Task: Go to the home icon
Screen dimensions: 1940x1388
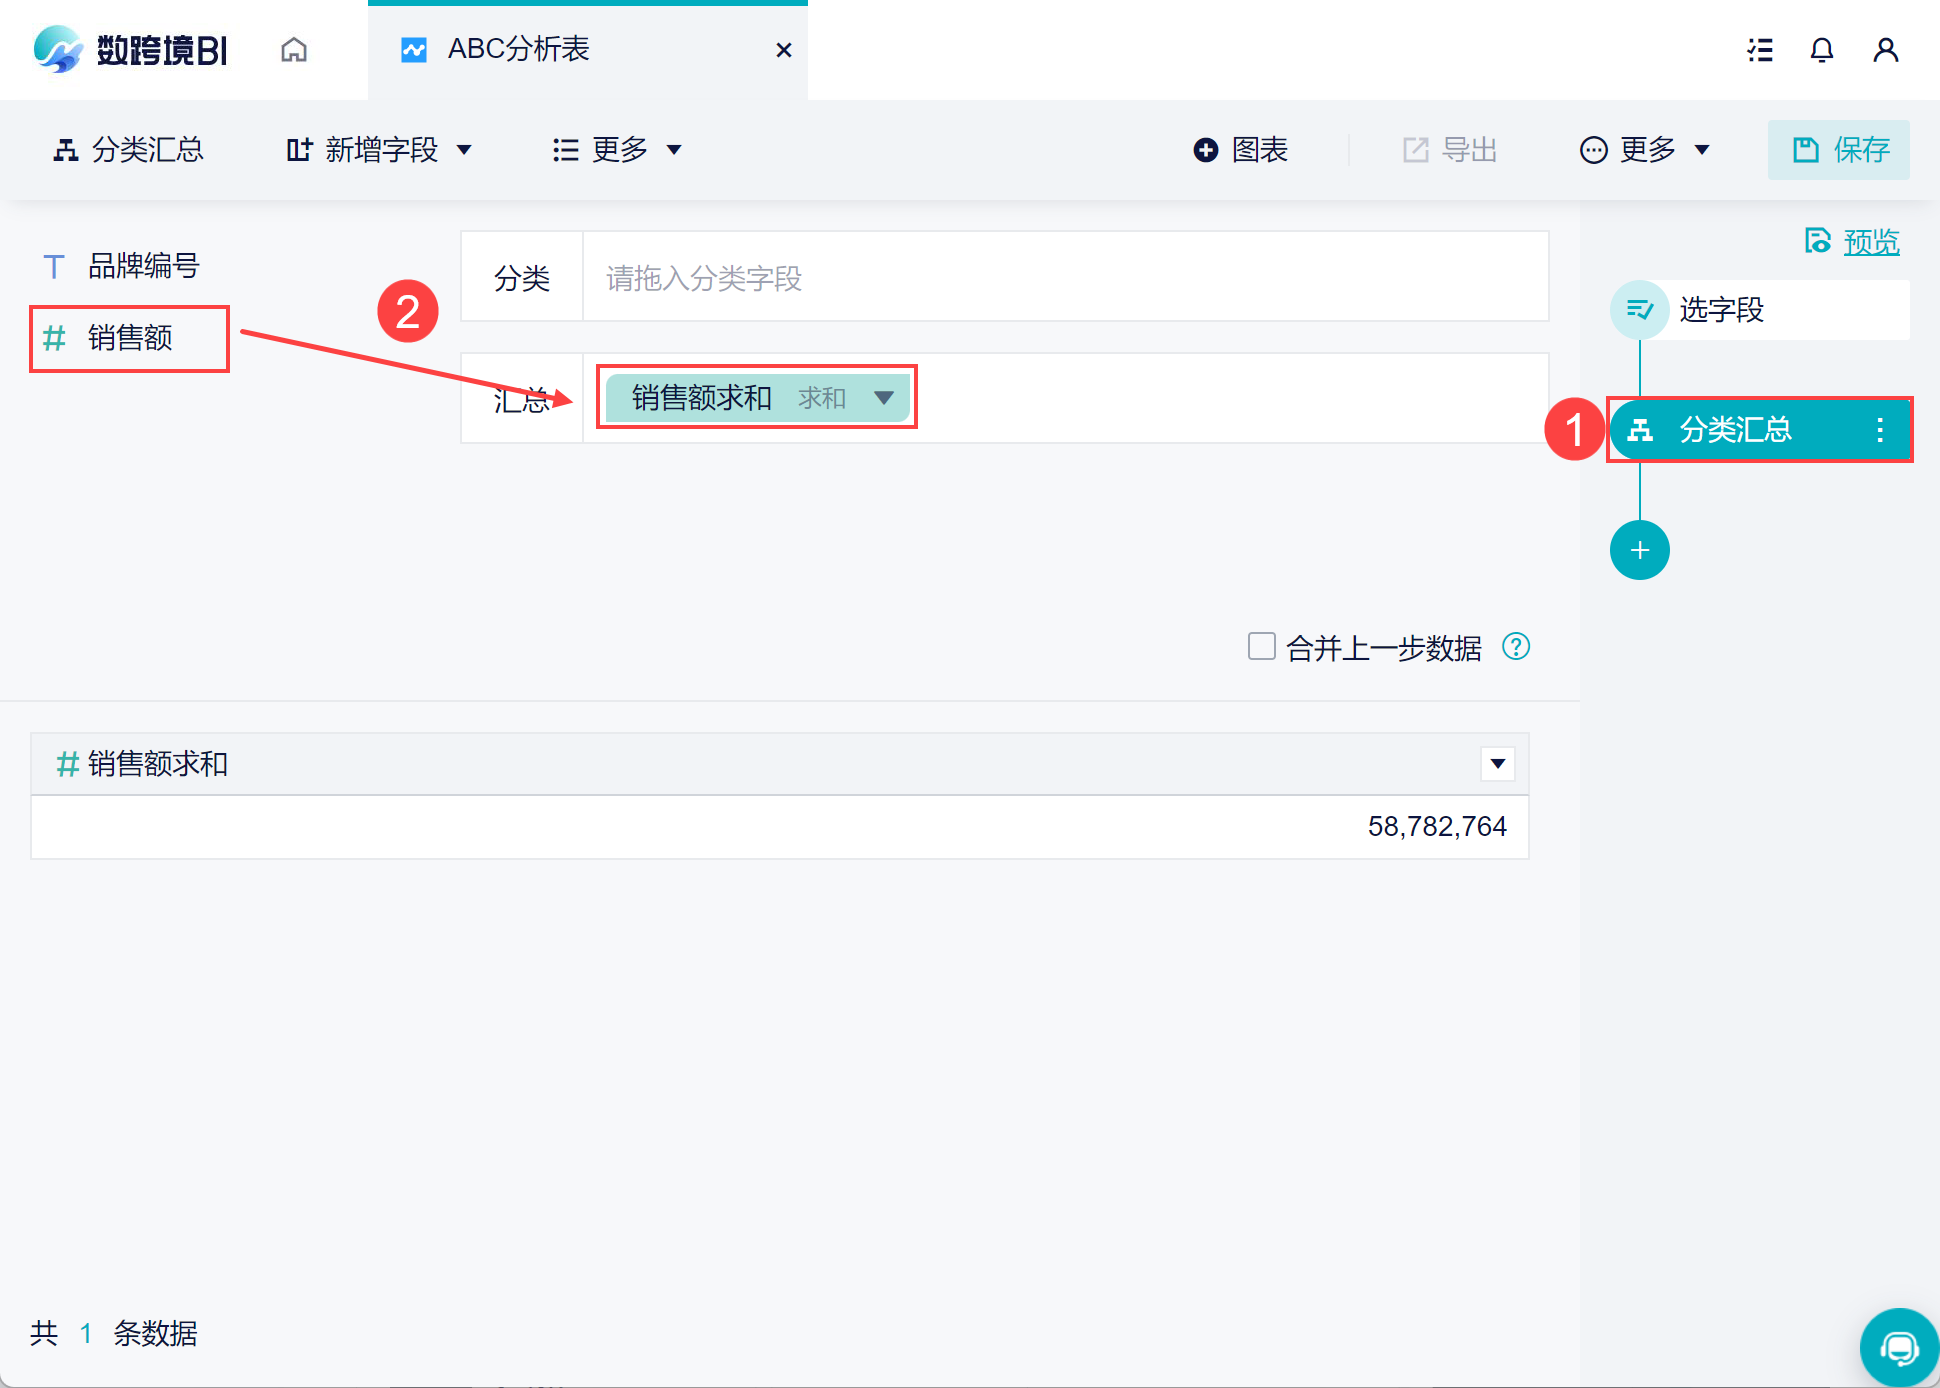Action: pyautogui.click(x=294, y=50)
